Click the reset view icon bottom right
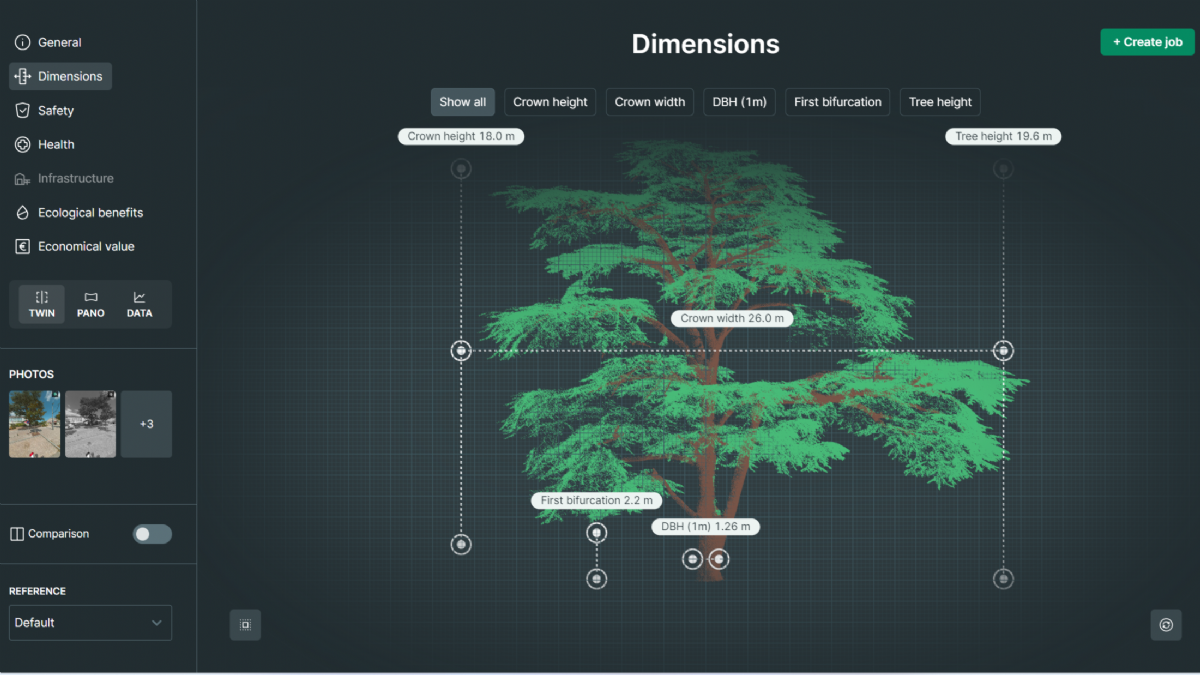 [x=1165, y=625]
